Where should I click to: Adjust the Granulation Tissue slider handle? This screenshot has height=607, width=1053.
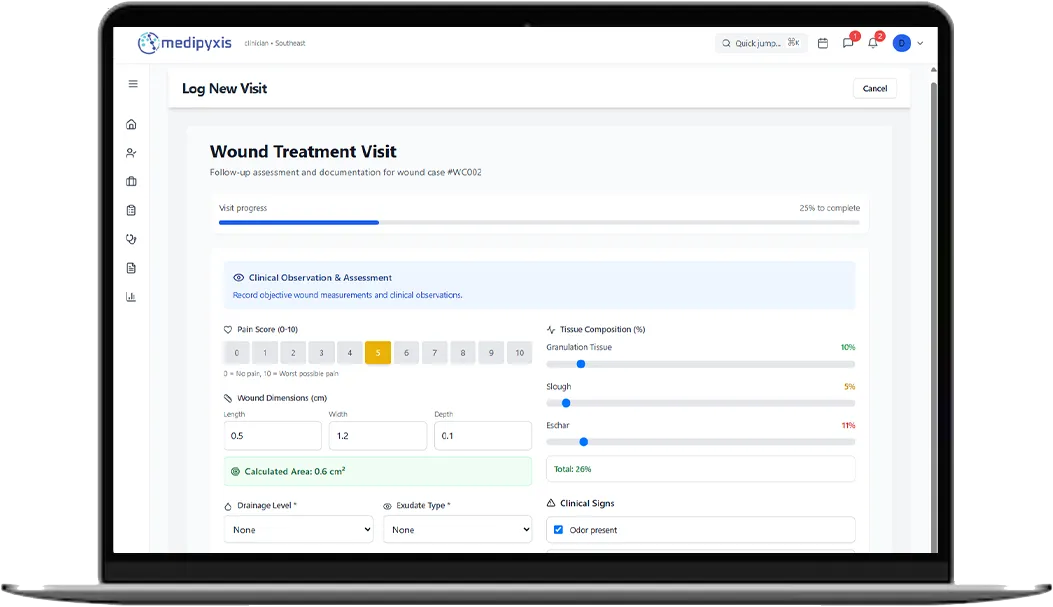tap(581, 364)
